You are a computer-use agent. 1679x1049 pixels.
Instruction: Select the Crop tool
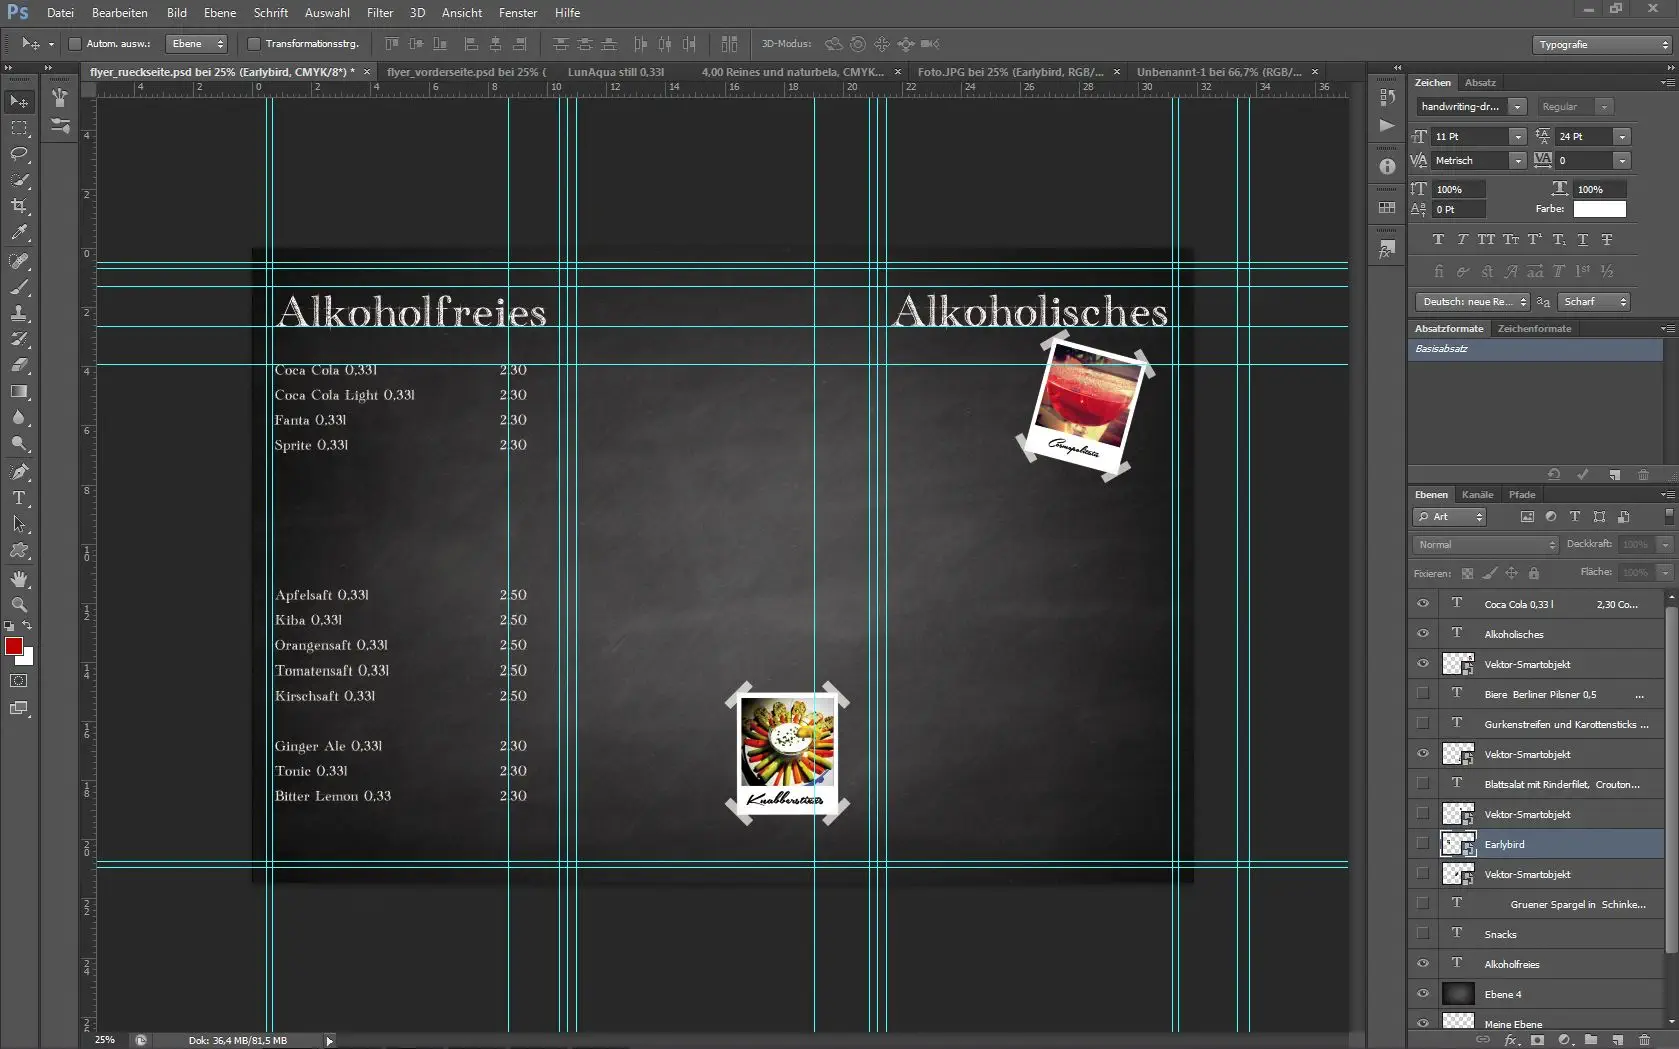point(19,206)
